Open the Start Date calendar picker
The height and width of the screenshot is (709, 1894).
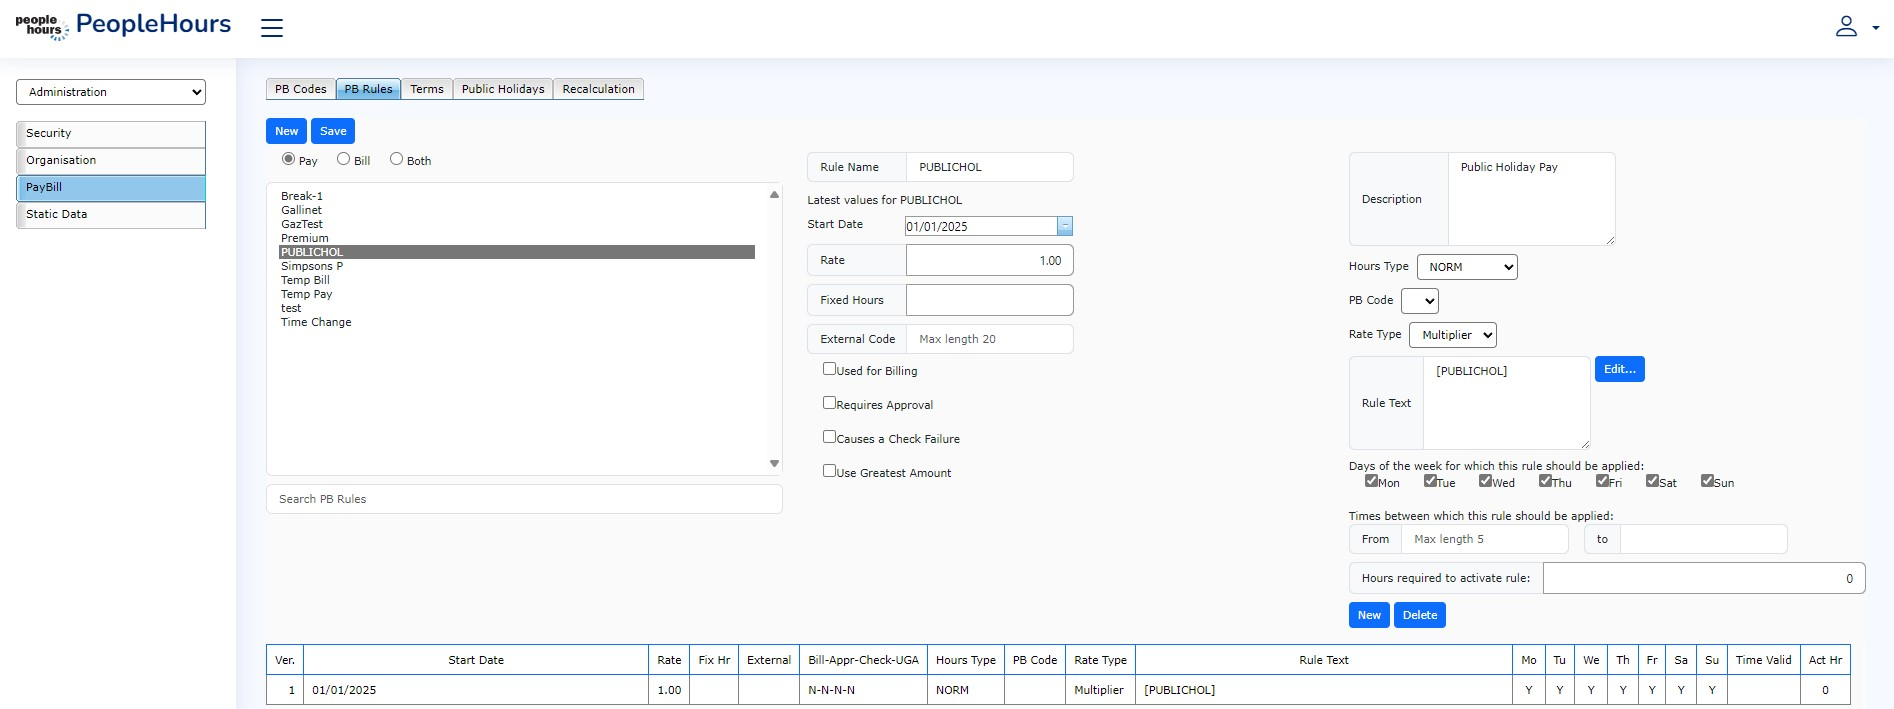pyautogui.click(x=1065, y=226)
